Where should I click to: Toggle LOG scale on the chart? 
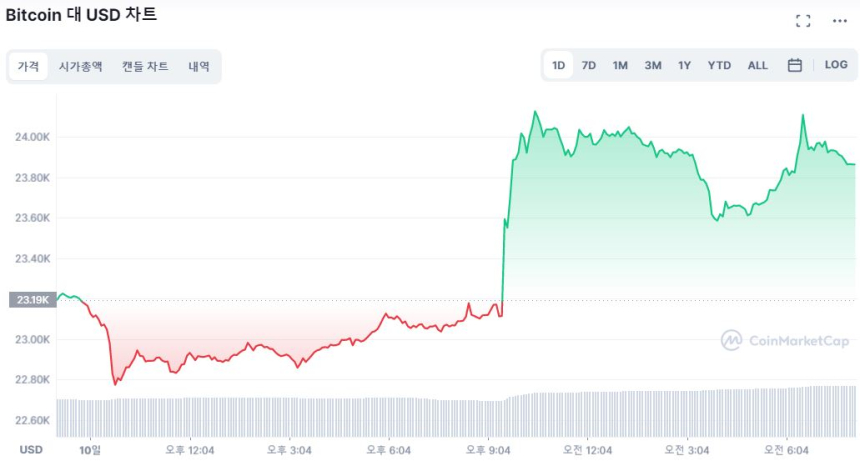click(x=836, y=65)
